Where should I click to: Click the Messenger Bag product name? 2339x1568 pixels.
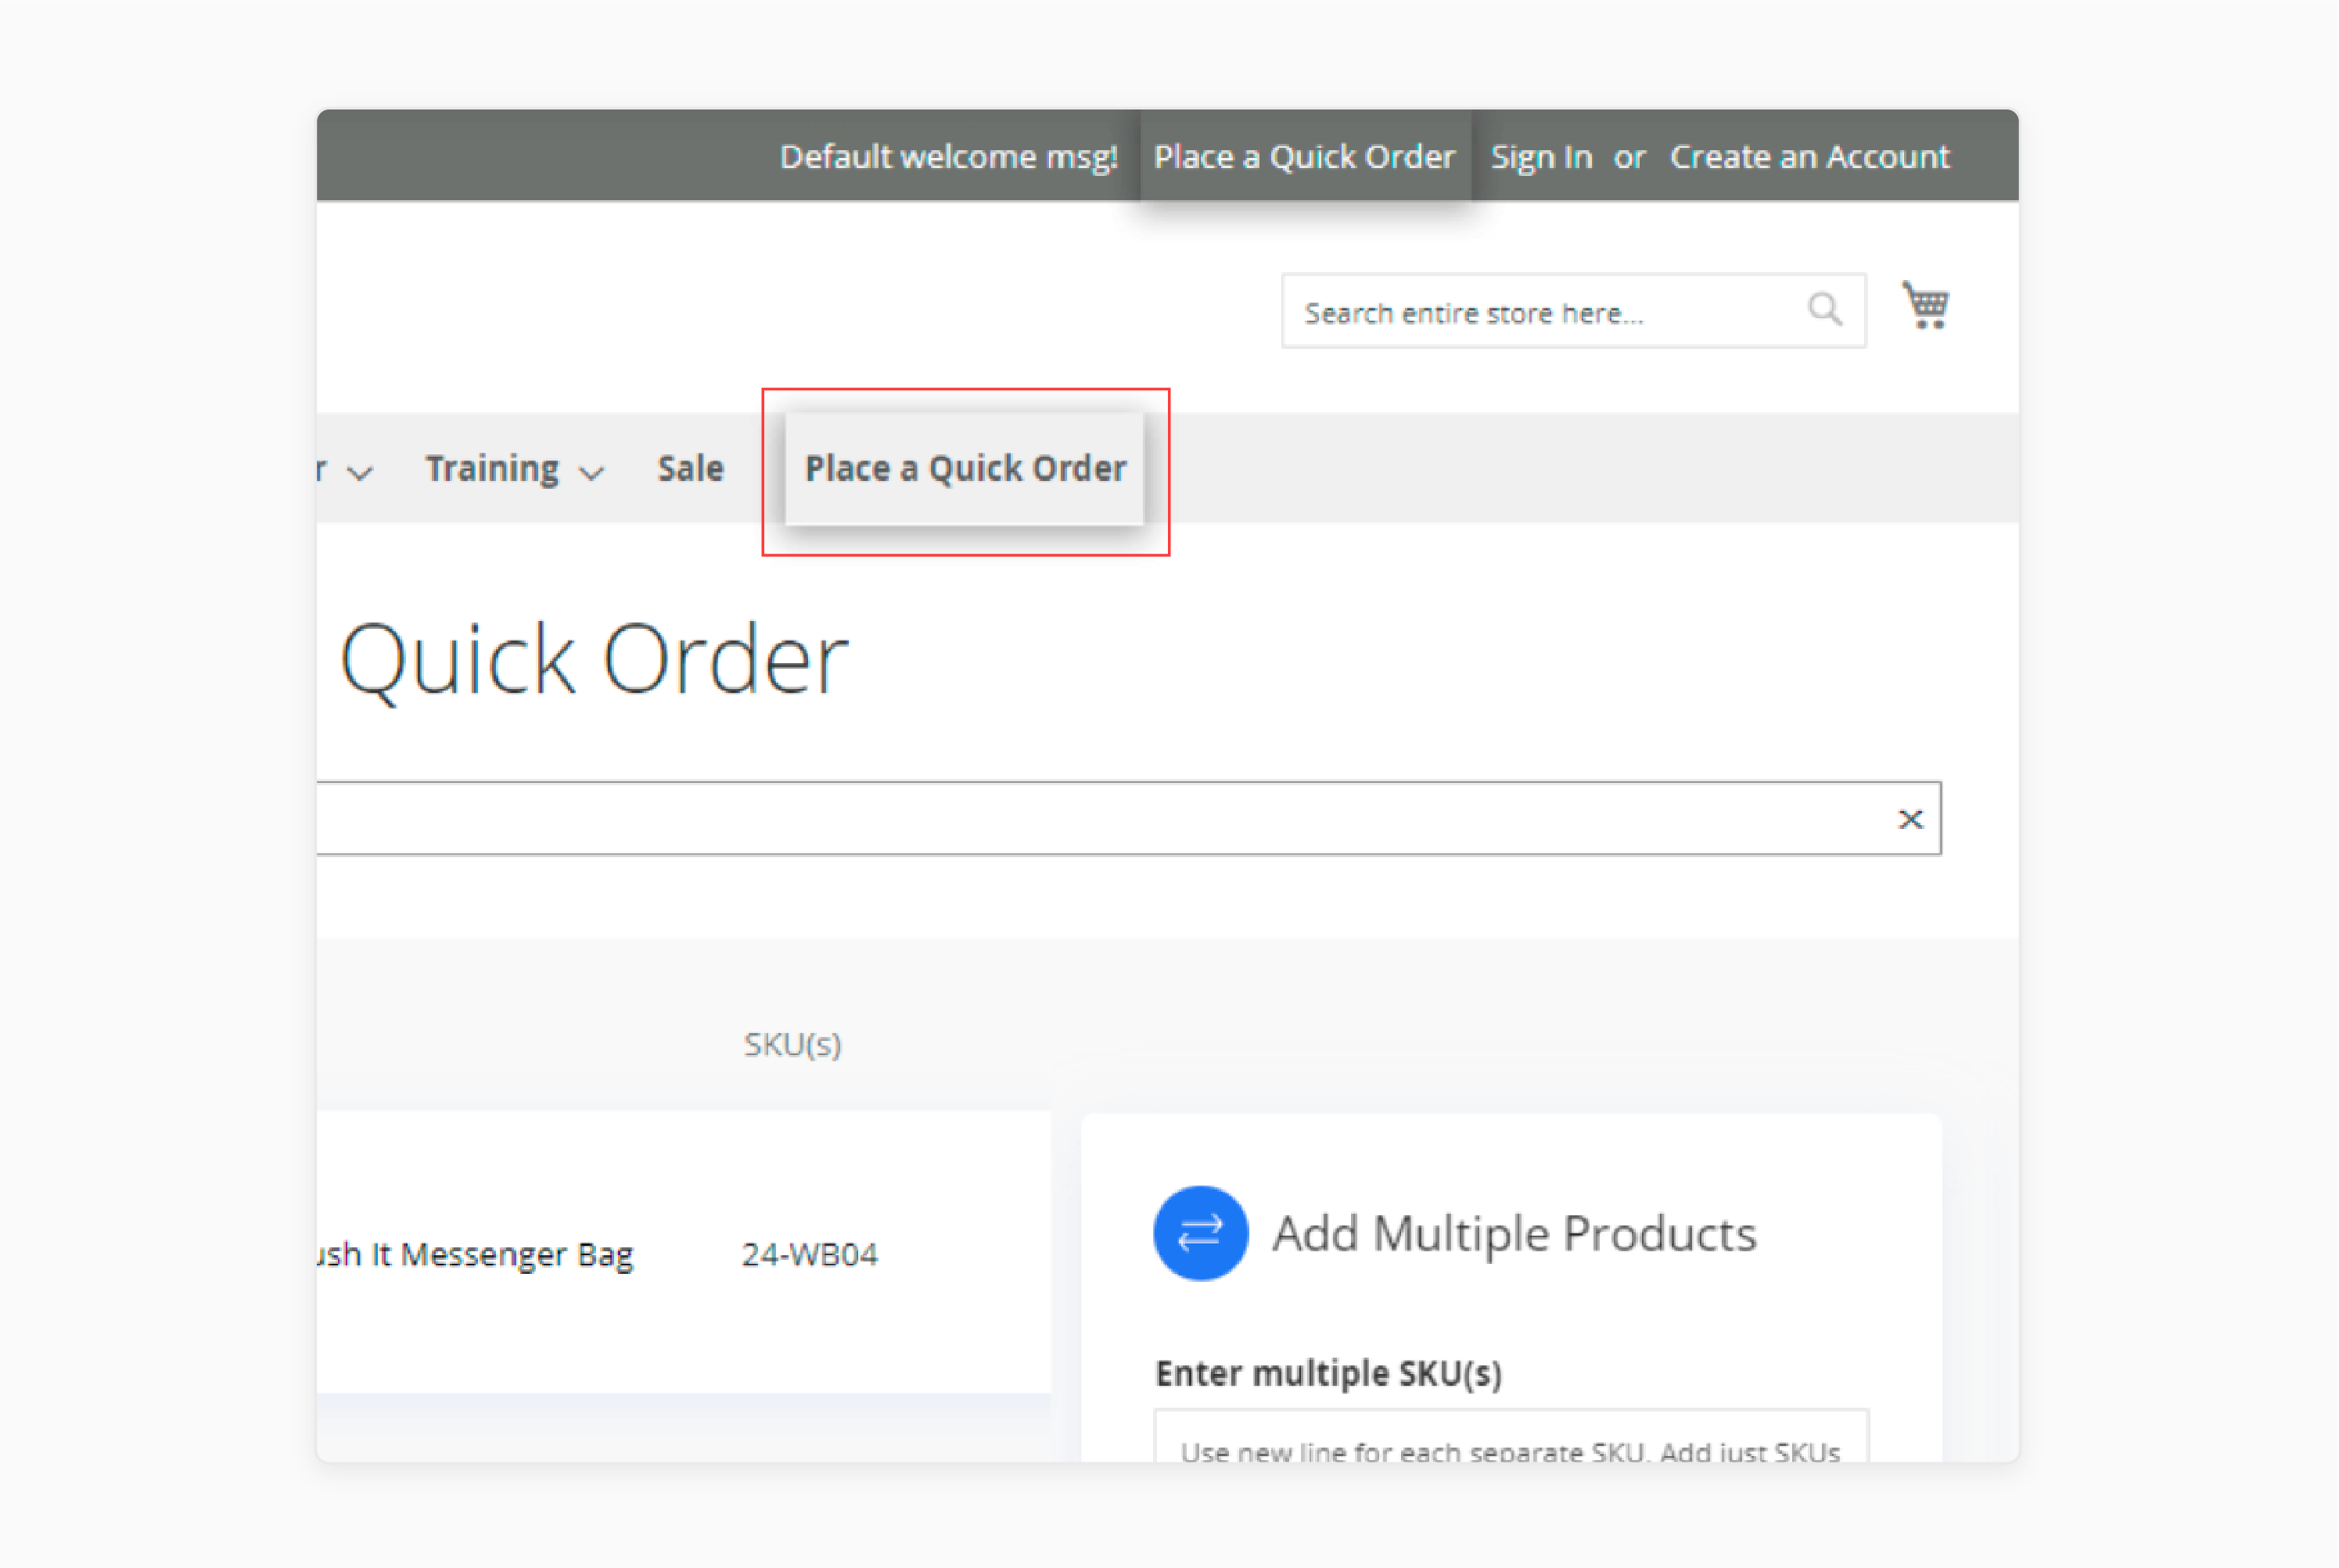(475, 1254)
